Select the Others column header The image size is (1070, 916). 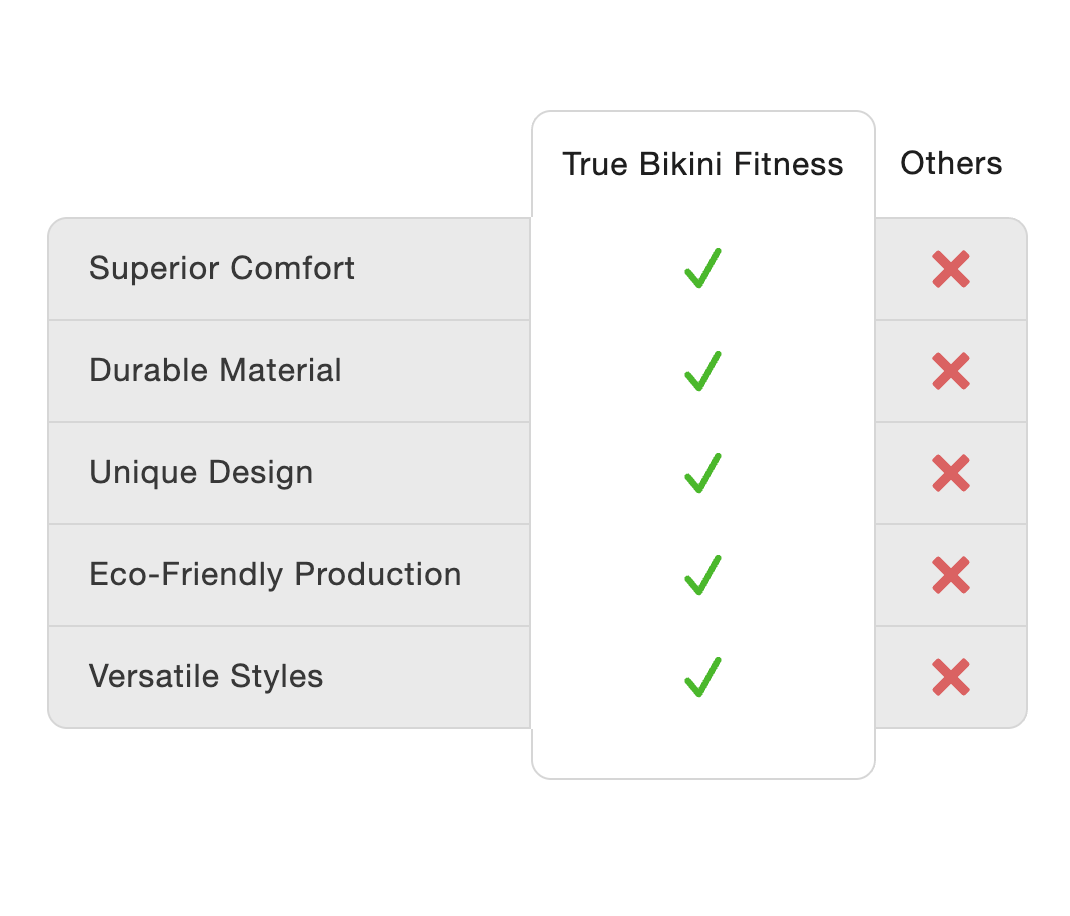coord(951,163)
